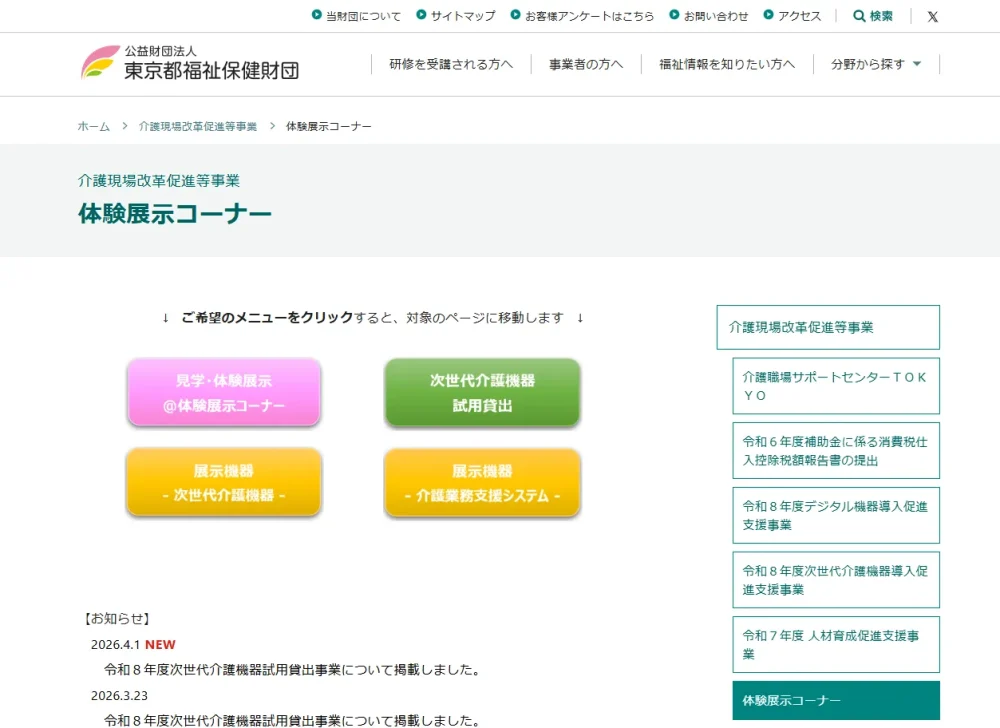Click the 2026.3.23 notice date
Viewport: 1000px width, 728px height.
click(x=119, y=695)
